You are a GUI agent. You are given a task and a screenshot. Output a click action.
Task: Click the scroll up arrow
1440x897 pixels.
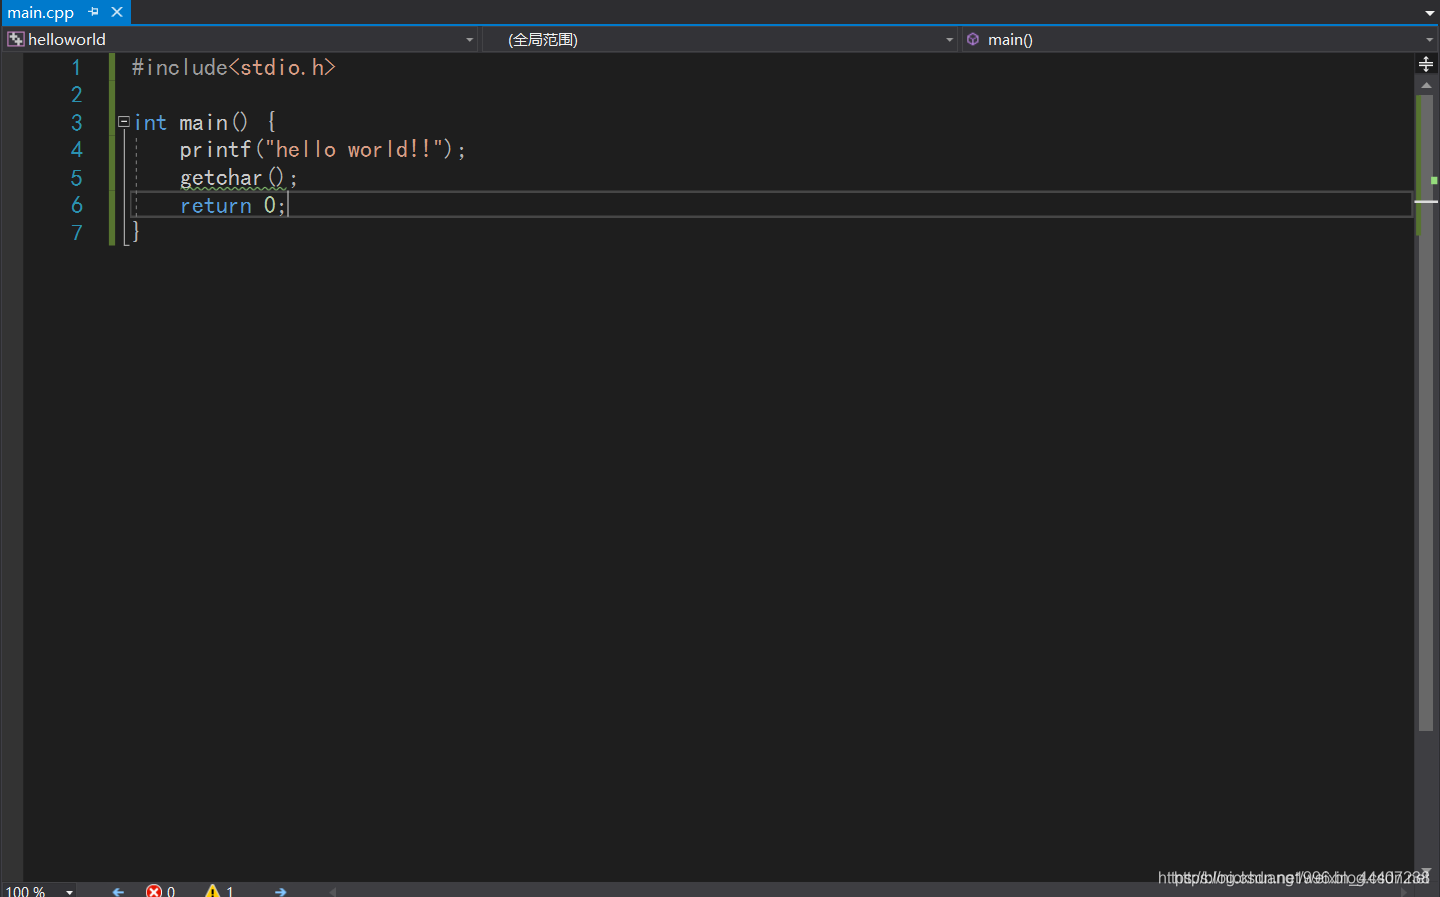(x=1426, y=86)
